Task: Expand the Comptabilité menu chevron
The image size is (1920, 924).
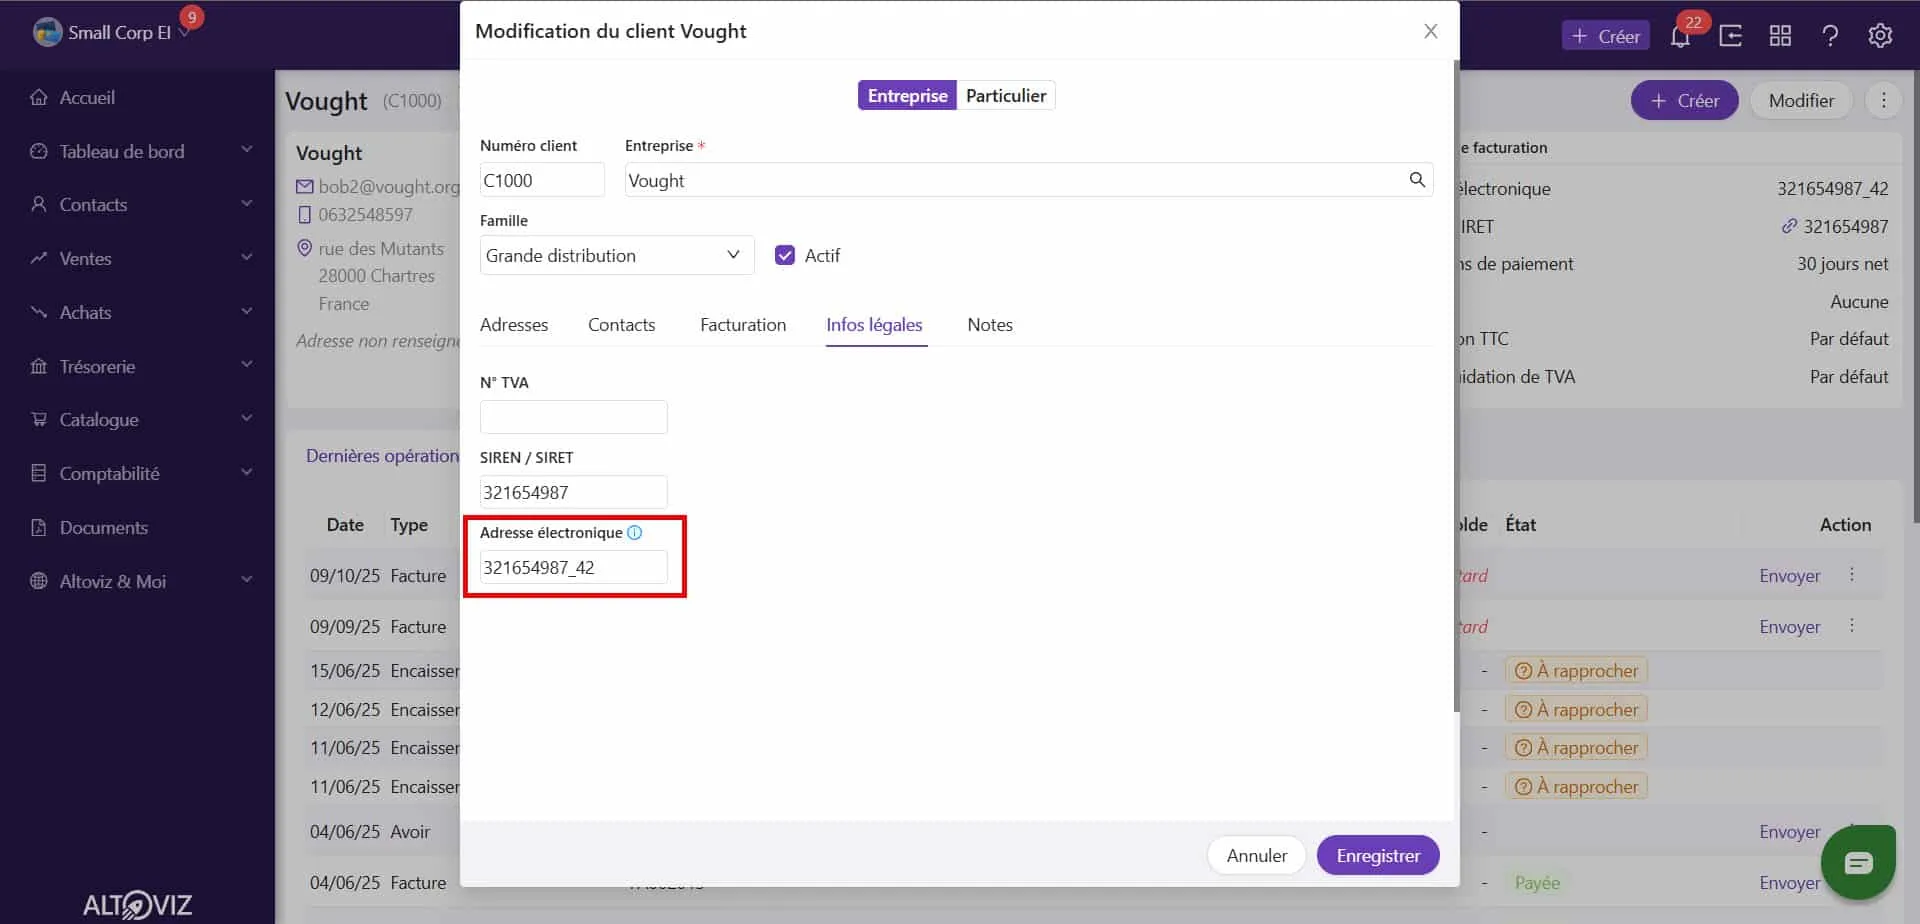Action: (x=246, y=472)
